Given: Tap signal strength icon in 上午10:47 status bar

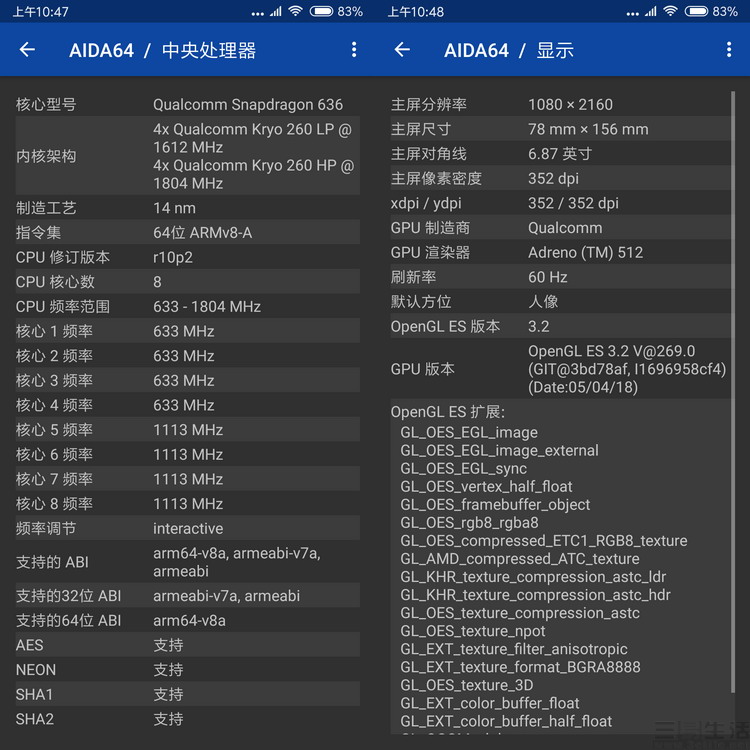Looking at the screenshot, I should tap(274, 11).
